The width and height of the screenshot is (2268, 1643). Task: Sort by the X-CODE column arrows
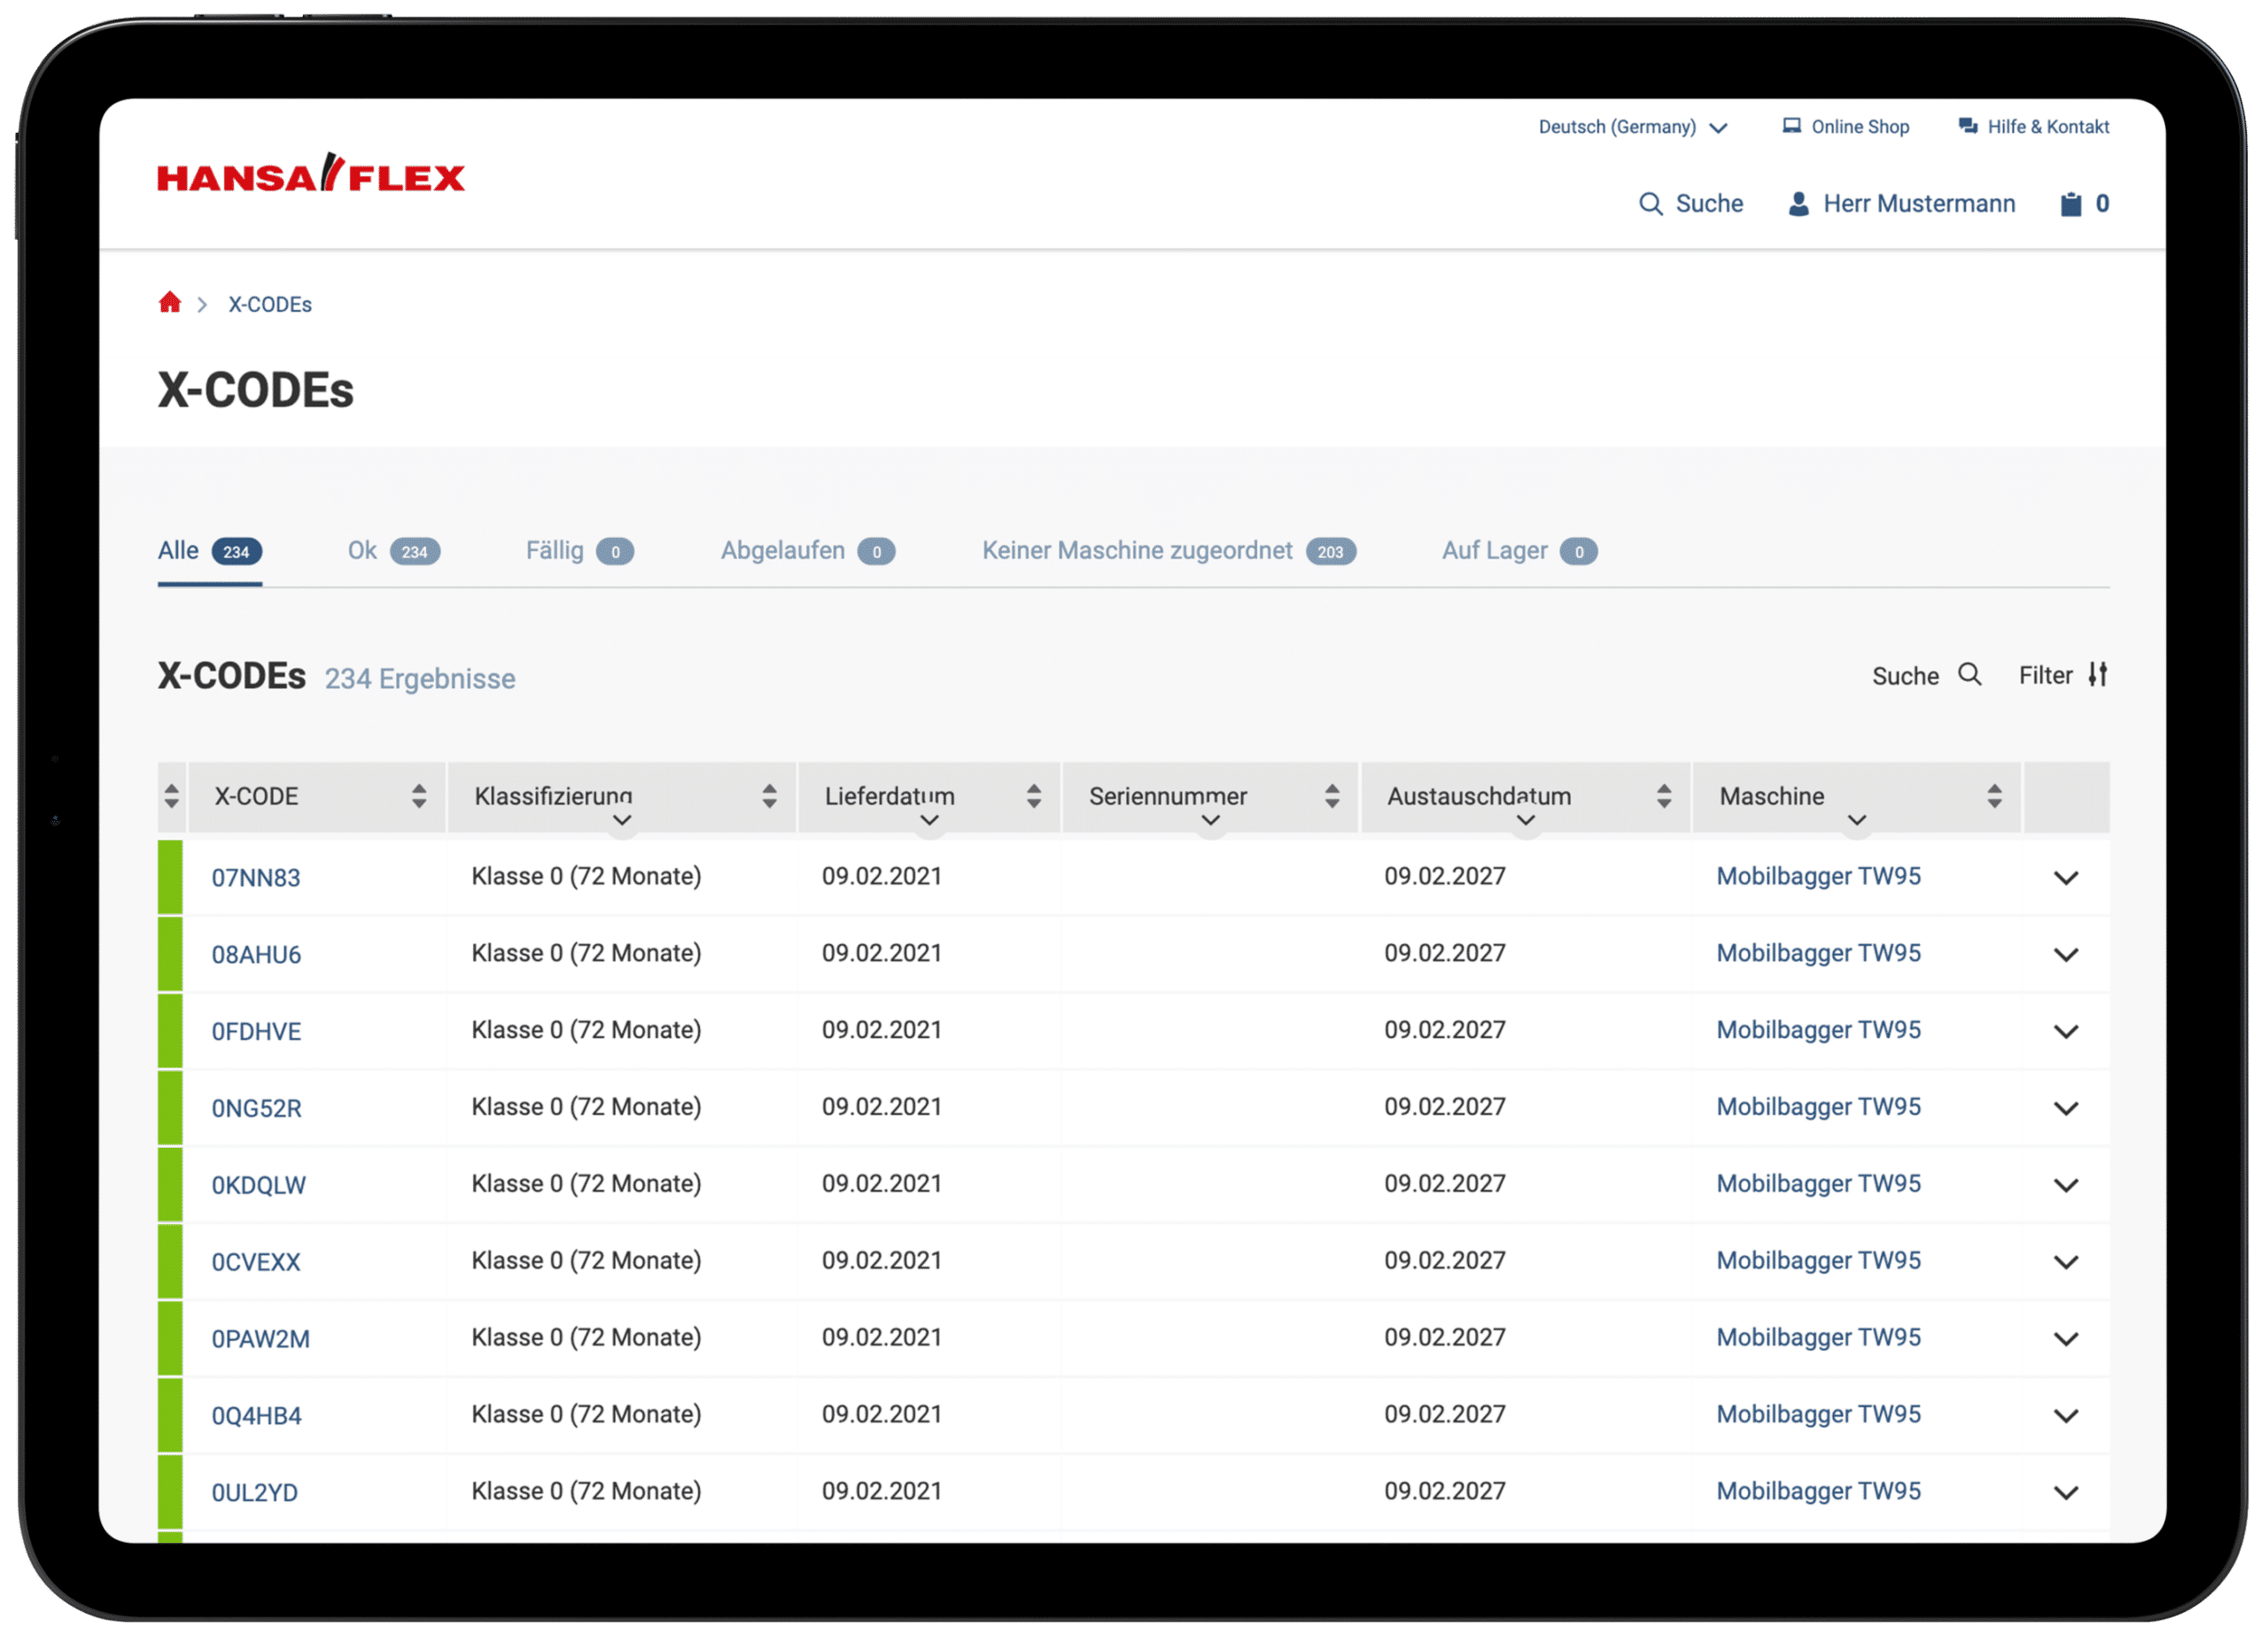[419, 796]
